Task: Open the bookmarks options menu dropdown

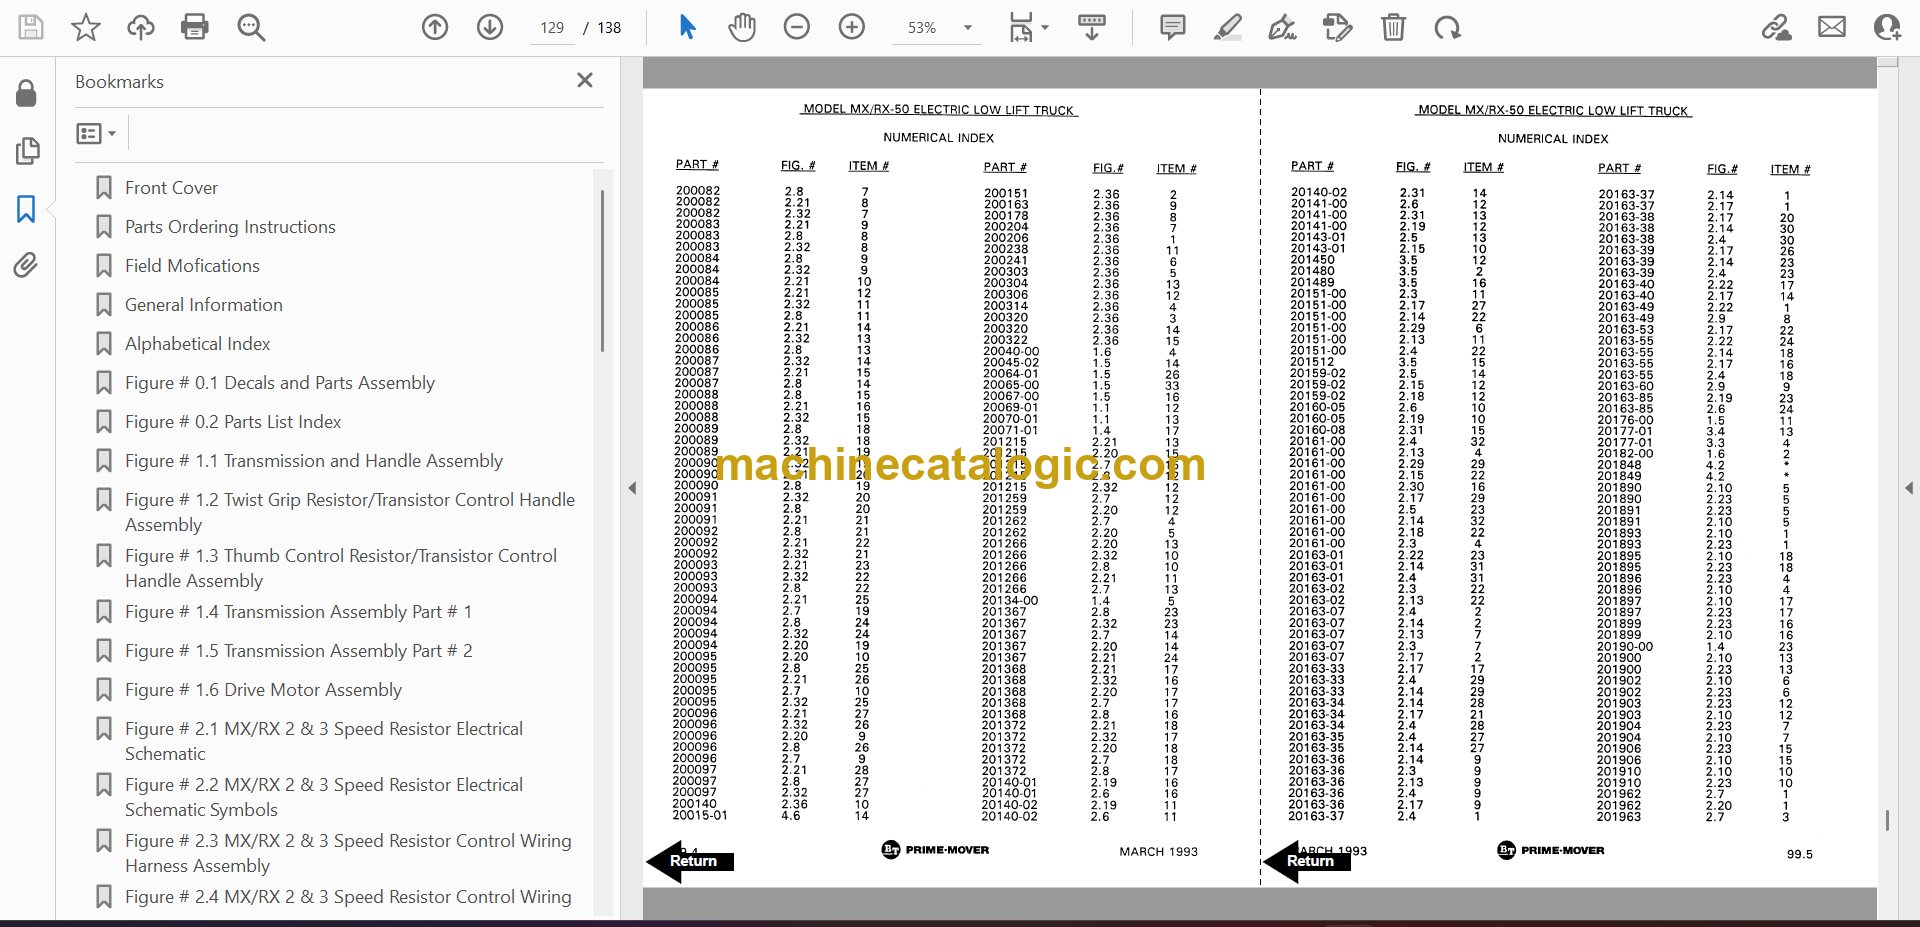Action: tap(97, 133)
